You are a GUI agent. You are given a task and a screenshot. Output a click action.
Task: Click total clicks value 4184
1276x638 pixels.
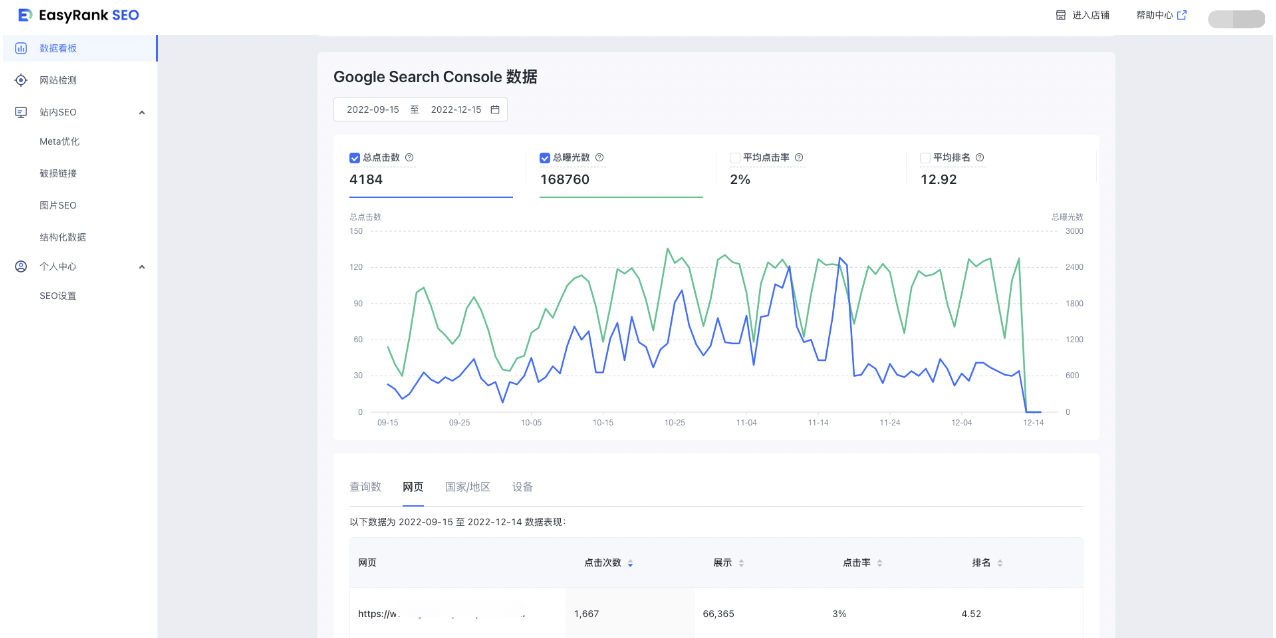[x=366, y=180]
